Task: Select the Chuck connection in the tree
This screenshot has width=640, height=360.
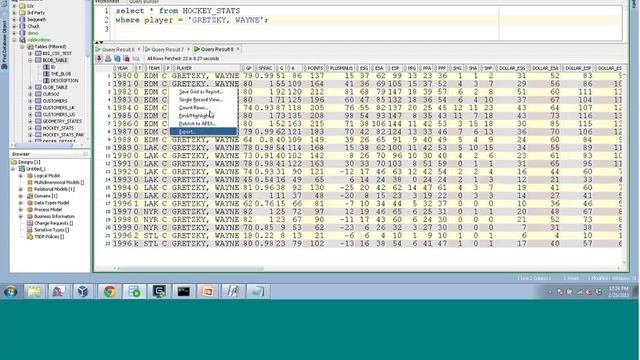Action: (x=33, y=26)
